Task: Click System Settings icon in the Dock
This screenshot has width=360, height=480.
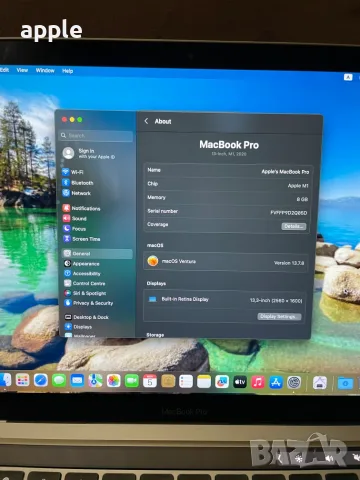Action: 294,383
